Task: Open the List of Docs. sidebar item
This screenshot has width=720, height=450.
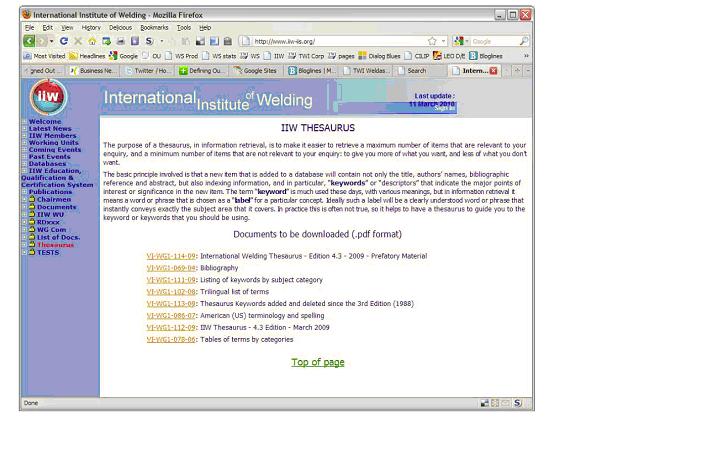Action: tap(58, 237)
